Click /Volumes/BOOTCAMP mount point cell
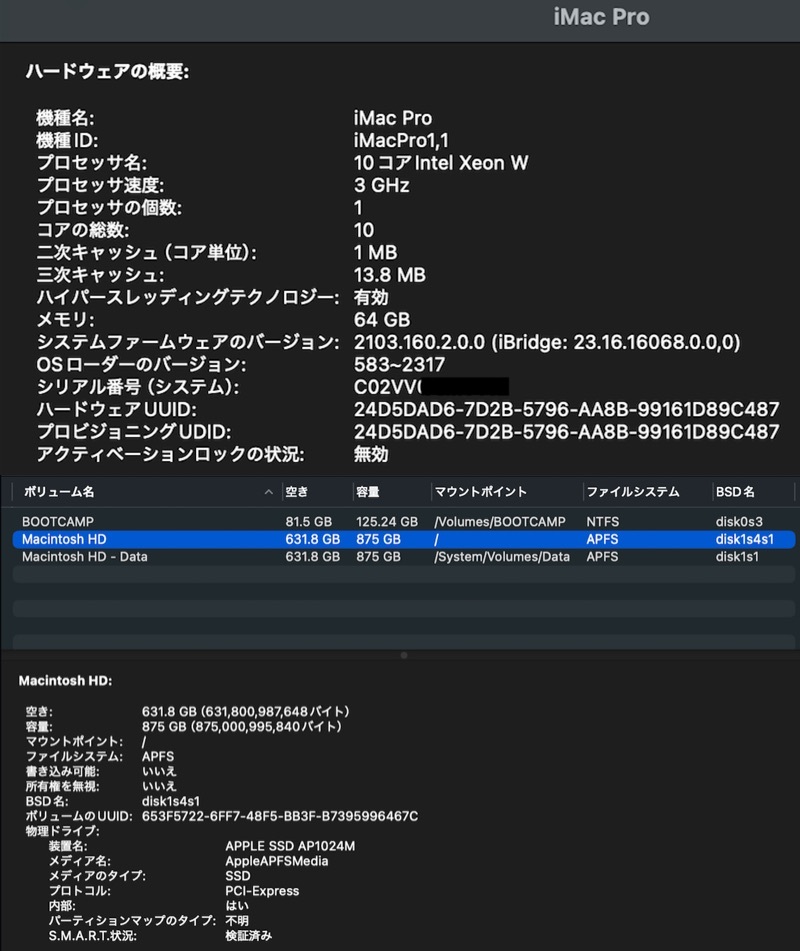This screenshot has height=951, width=800. 500,522
